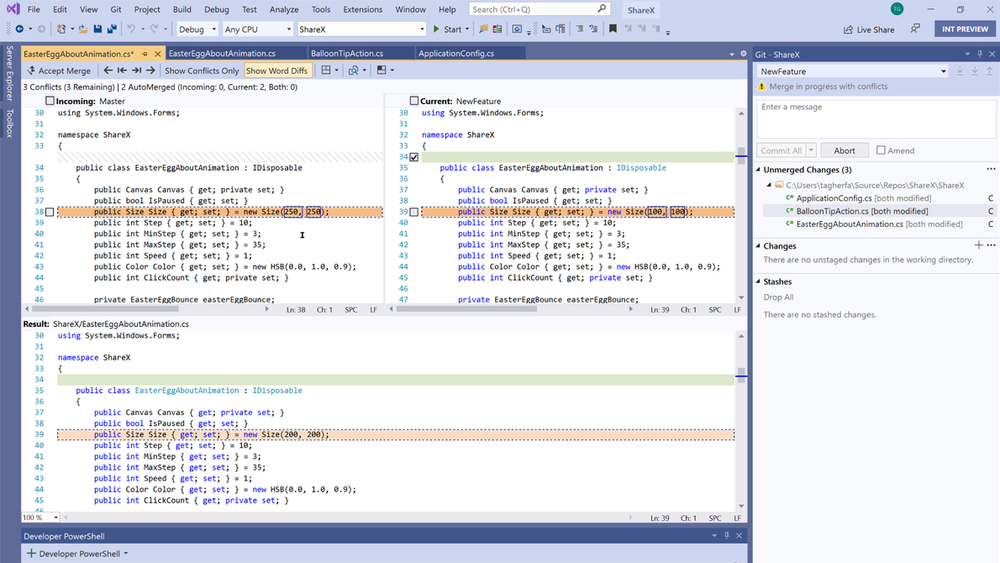Open the Extensions menu
The height and width of the screenshot is (563, 1000).
(x=362, y=9)
